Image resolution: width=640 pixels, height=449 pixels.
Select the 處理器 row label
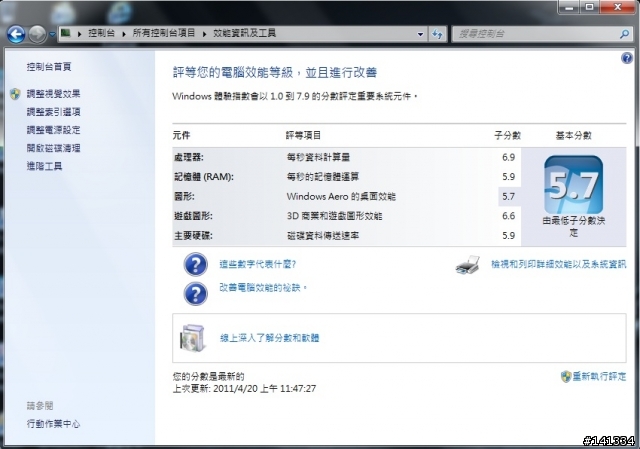[x=189, y=157]
